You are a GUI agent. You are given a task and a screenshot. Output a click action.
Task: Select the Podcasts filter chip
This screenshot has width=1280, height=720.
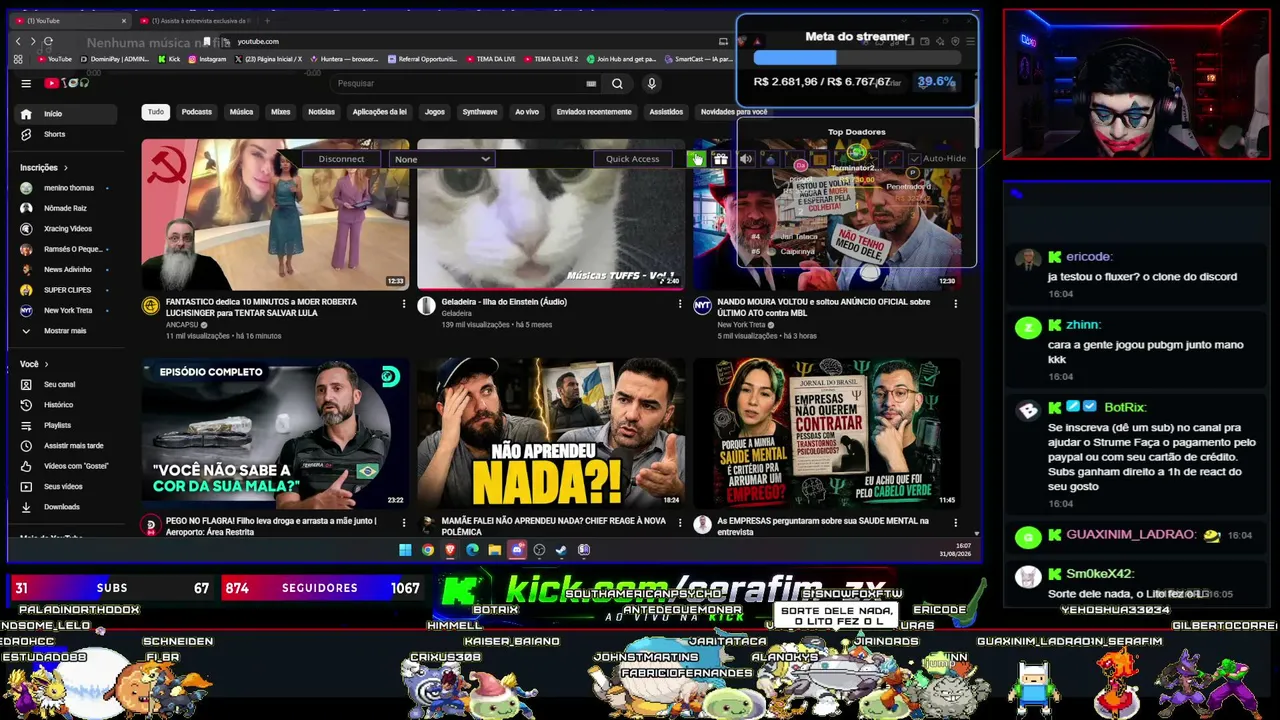[x=197, y=112]
